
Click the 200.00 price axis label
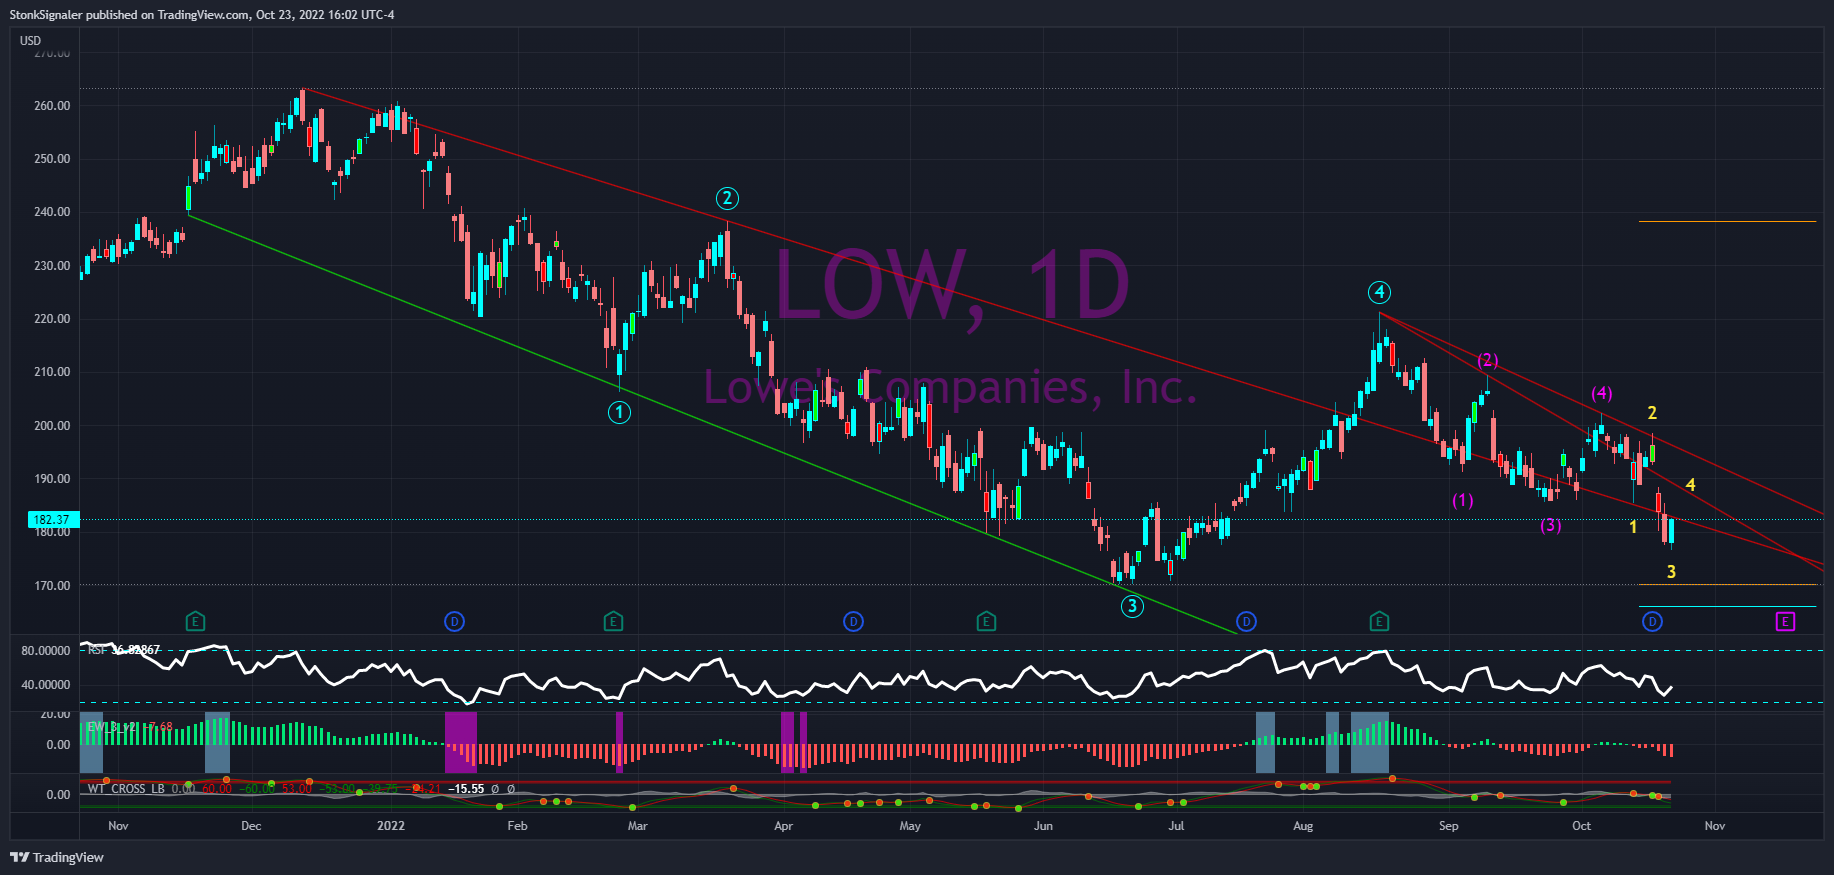coord(52,425)
